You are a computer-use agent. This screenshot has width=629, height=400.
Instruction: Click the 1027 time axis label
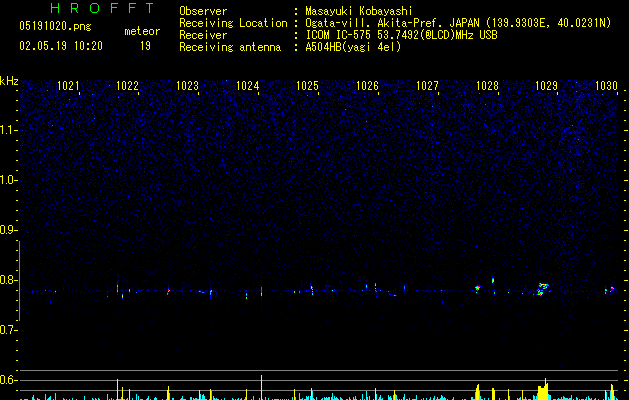point(427,85)
